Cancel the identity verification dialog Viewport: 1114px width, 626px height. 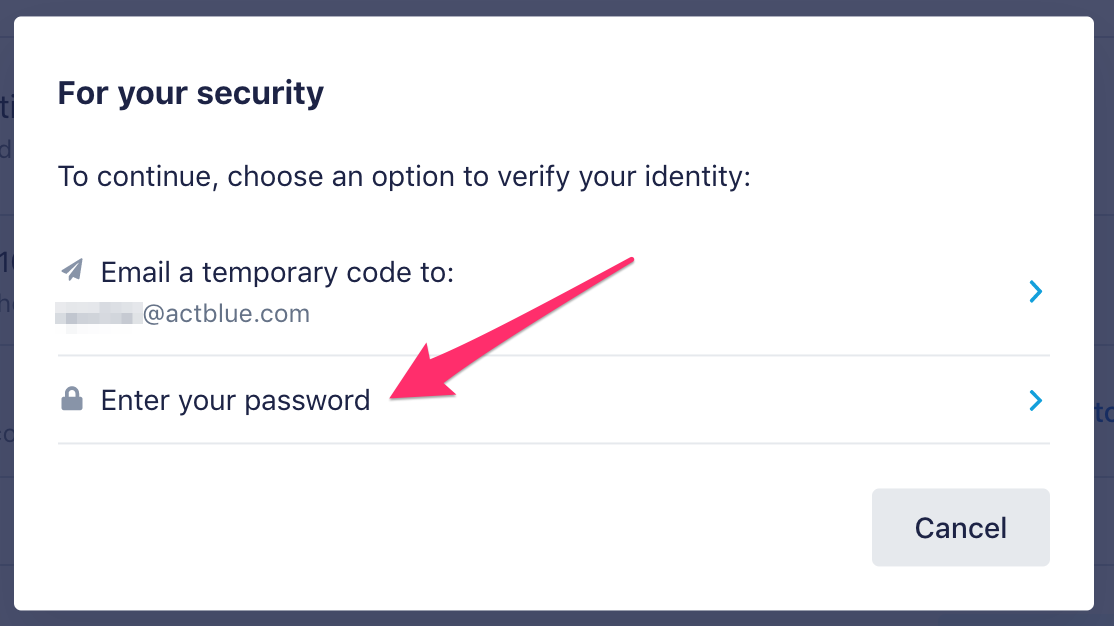click(961, 527)
